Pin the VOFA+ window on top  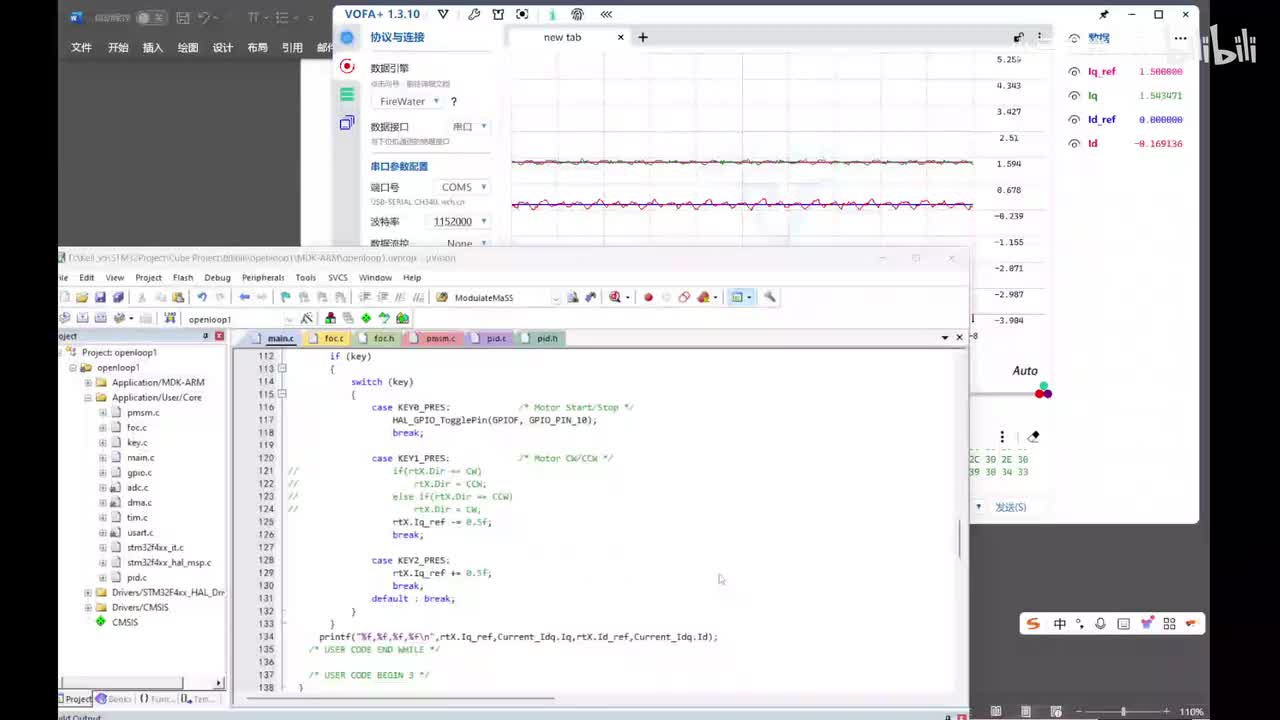click(x=1104, y=15)
